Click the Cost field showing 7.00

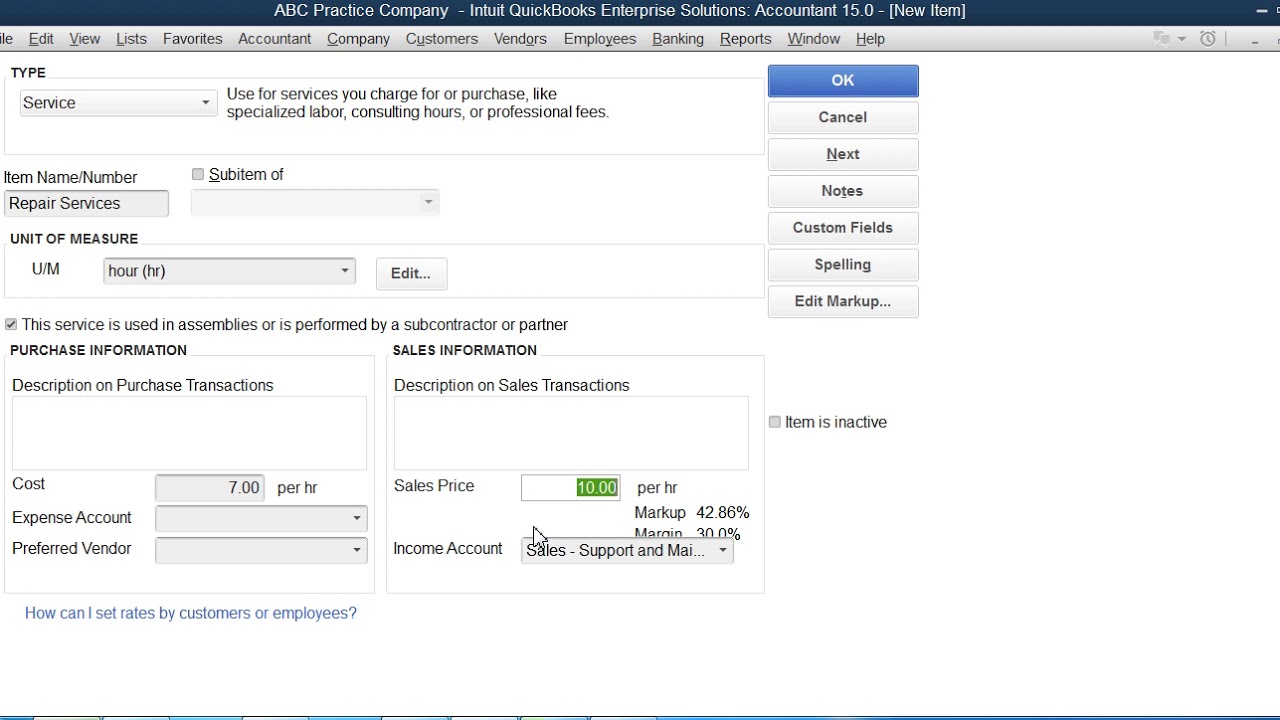point(210,488)
